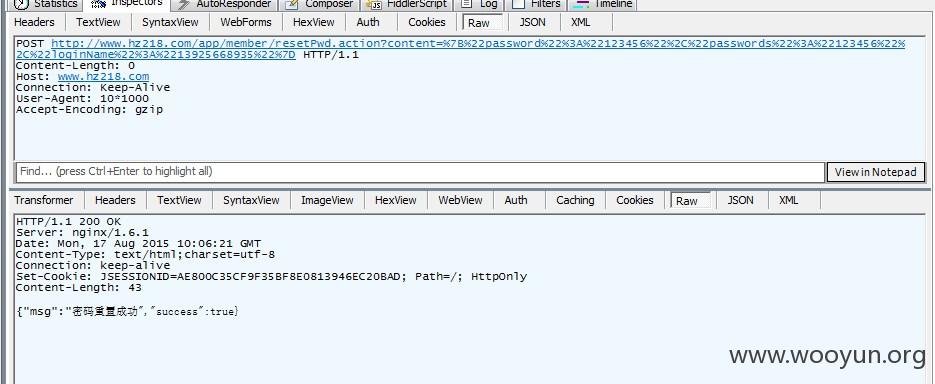Image resolution: width=935 pixels, height=384 pixels.
Task: Open the FiddlerScript tab
Action: (x=407, y=4)
